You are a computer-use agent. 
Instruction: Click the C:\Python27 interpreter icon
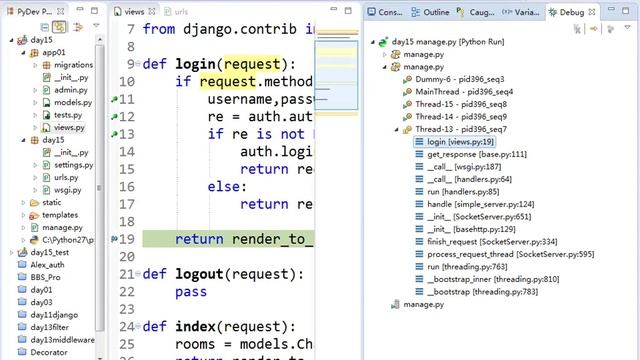point(35,240)
